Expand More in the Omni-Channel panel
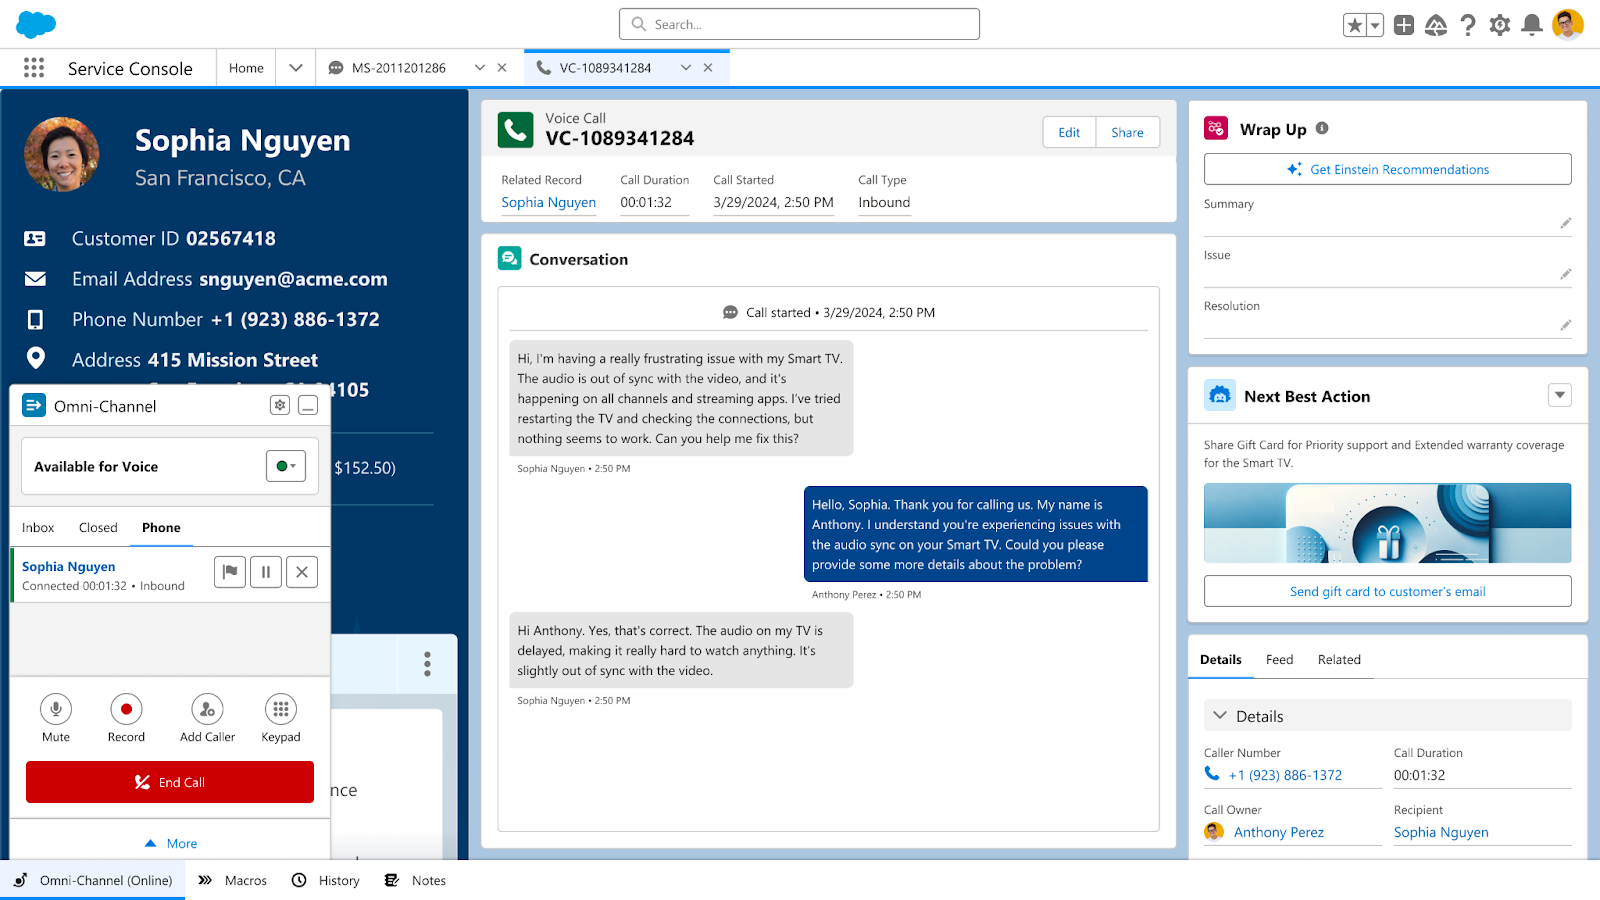The height and width of the screenshot is (900, 1600). [169, 842]
